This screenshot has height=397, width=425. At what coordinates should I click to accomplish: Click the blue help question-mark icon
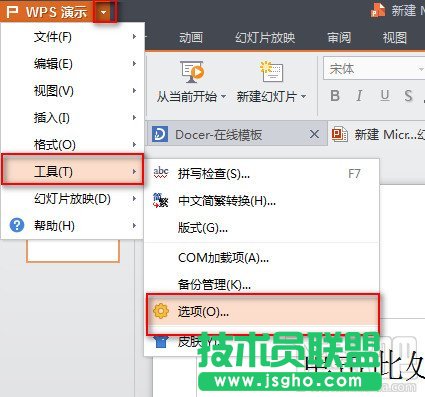click(17, 225)
